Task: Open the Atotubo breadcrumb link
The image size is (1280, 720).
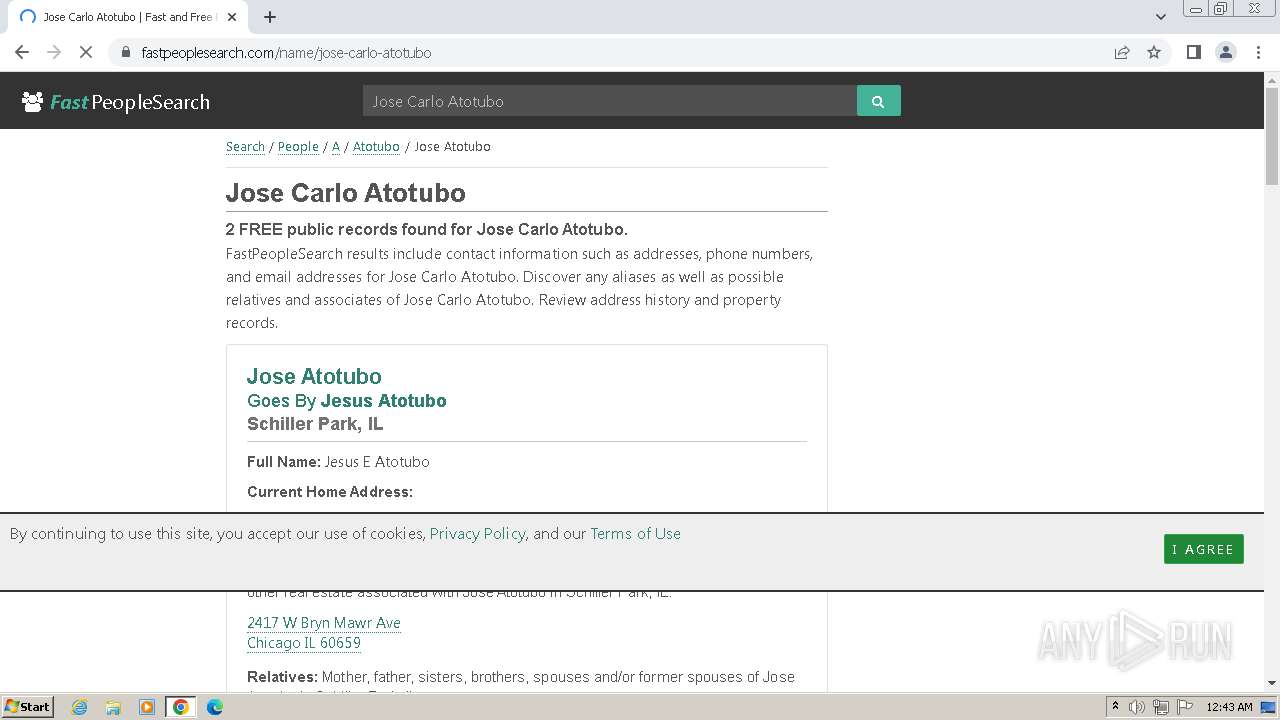Action: click(376, 146)
